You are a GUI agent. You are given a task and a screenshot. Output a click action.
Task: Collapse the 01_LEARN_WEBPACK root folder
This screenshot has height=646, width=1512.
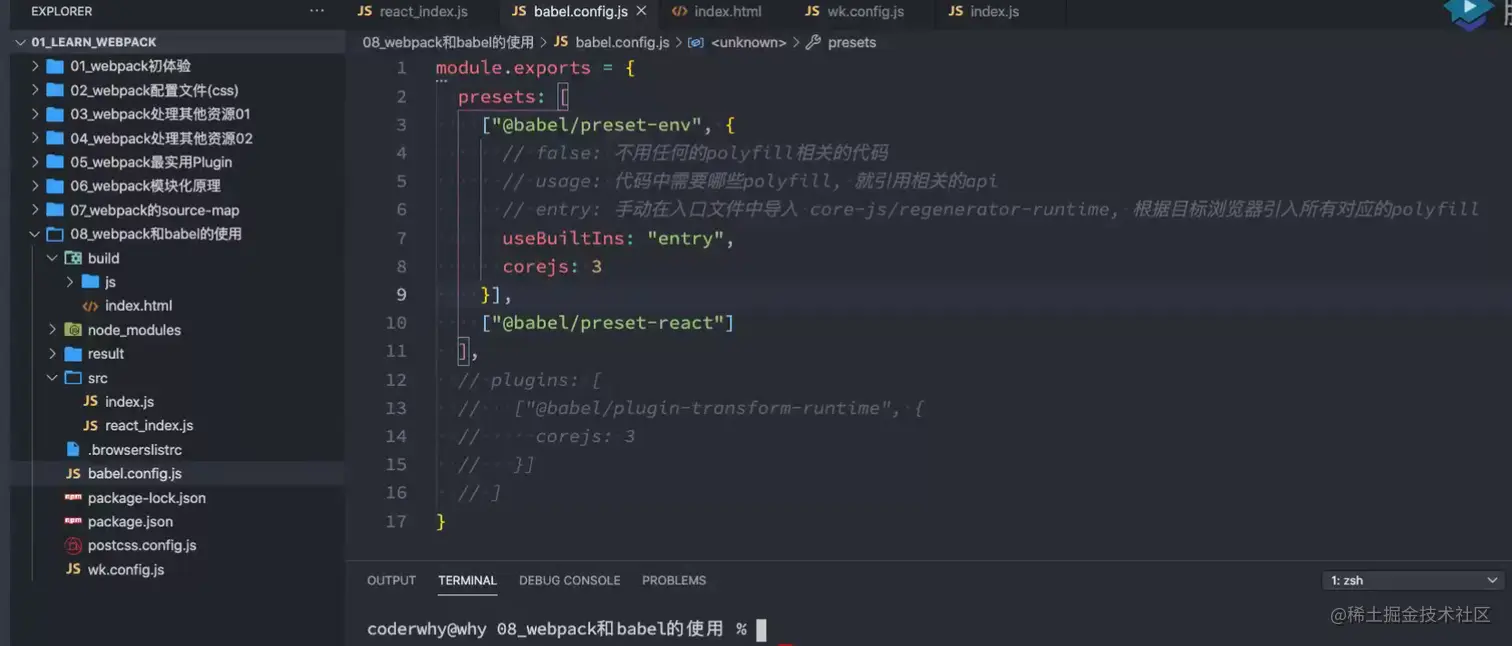(x=21, y=42)
